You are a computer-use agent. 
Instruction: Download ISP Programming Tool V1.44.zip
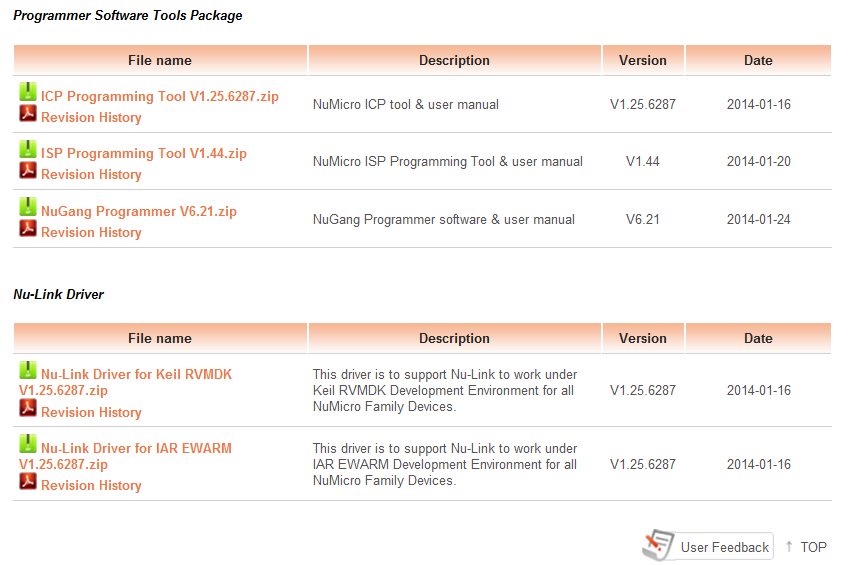click(144, 154)
